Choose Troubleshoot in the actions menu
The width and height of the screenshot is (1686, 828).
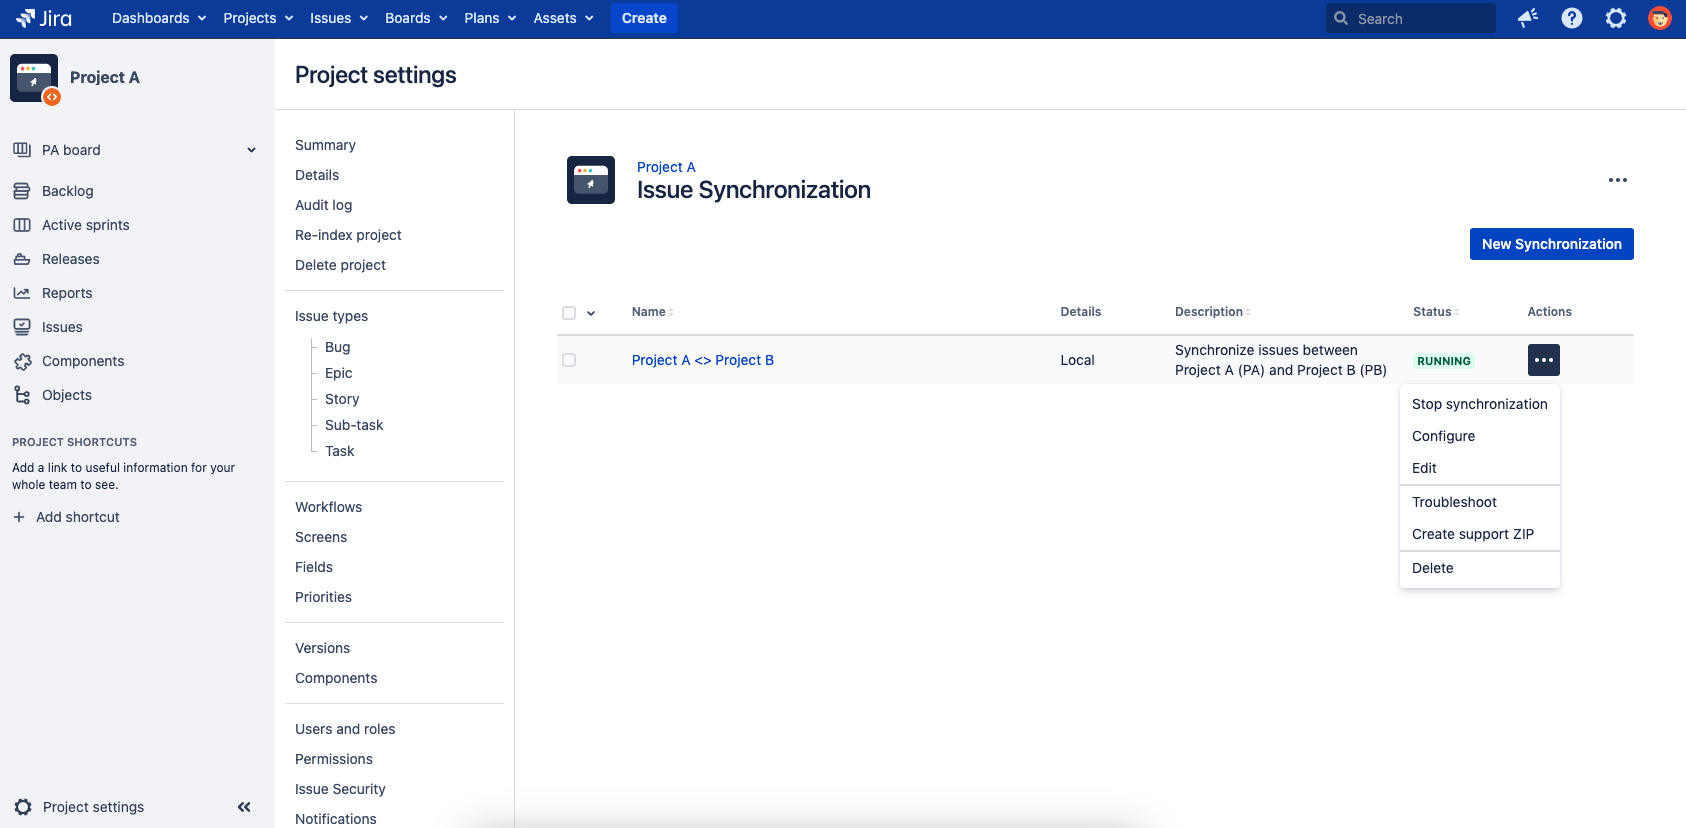point(1454,502)
